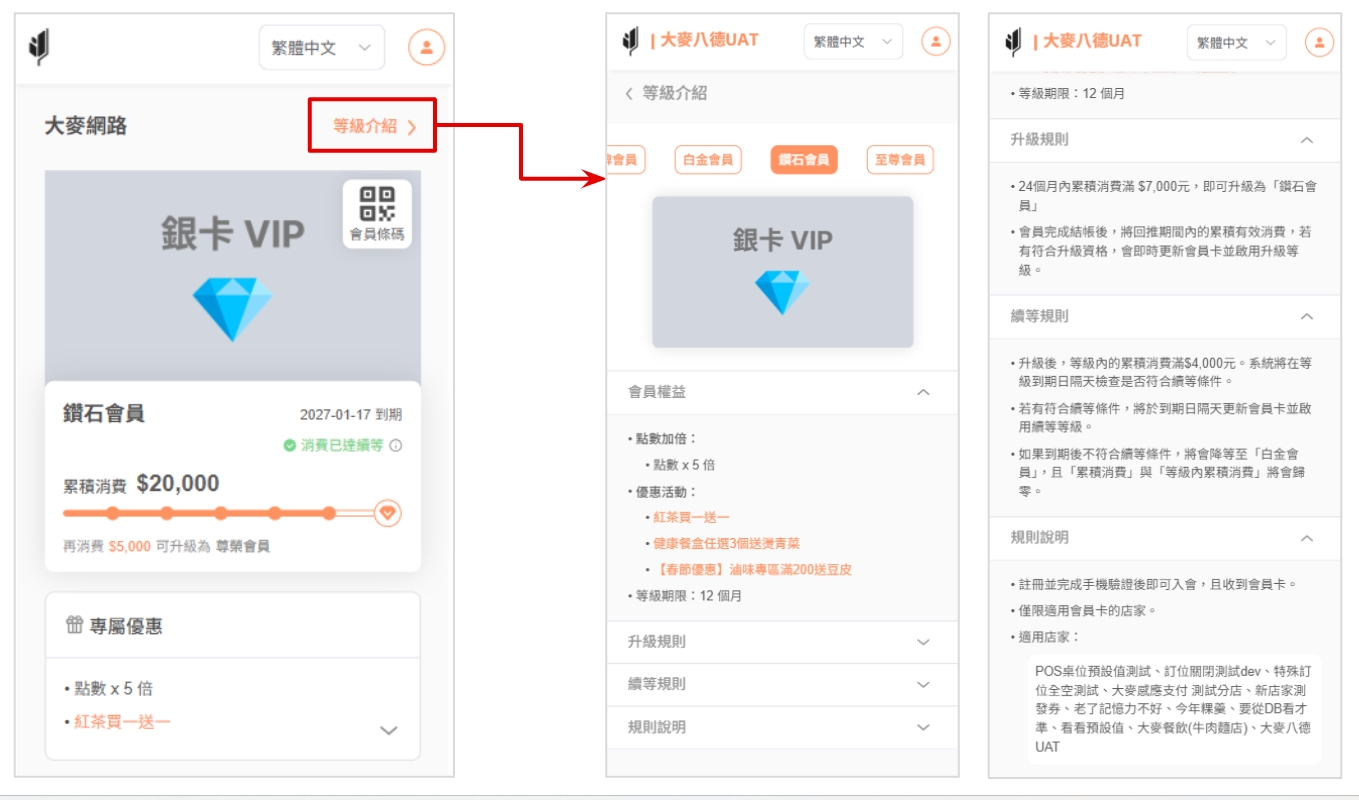Click the info icon beside 消費已達續等
Viewport: 1359px width, 800px height.
396,446
